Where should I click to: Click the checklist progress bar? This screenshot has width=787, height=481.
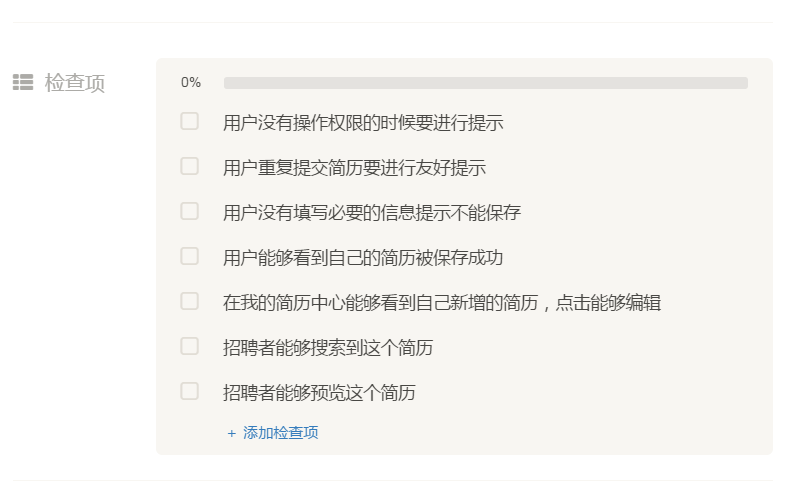(485, 83)
